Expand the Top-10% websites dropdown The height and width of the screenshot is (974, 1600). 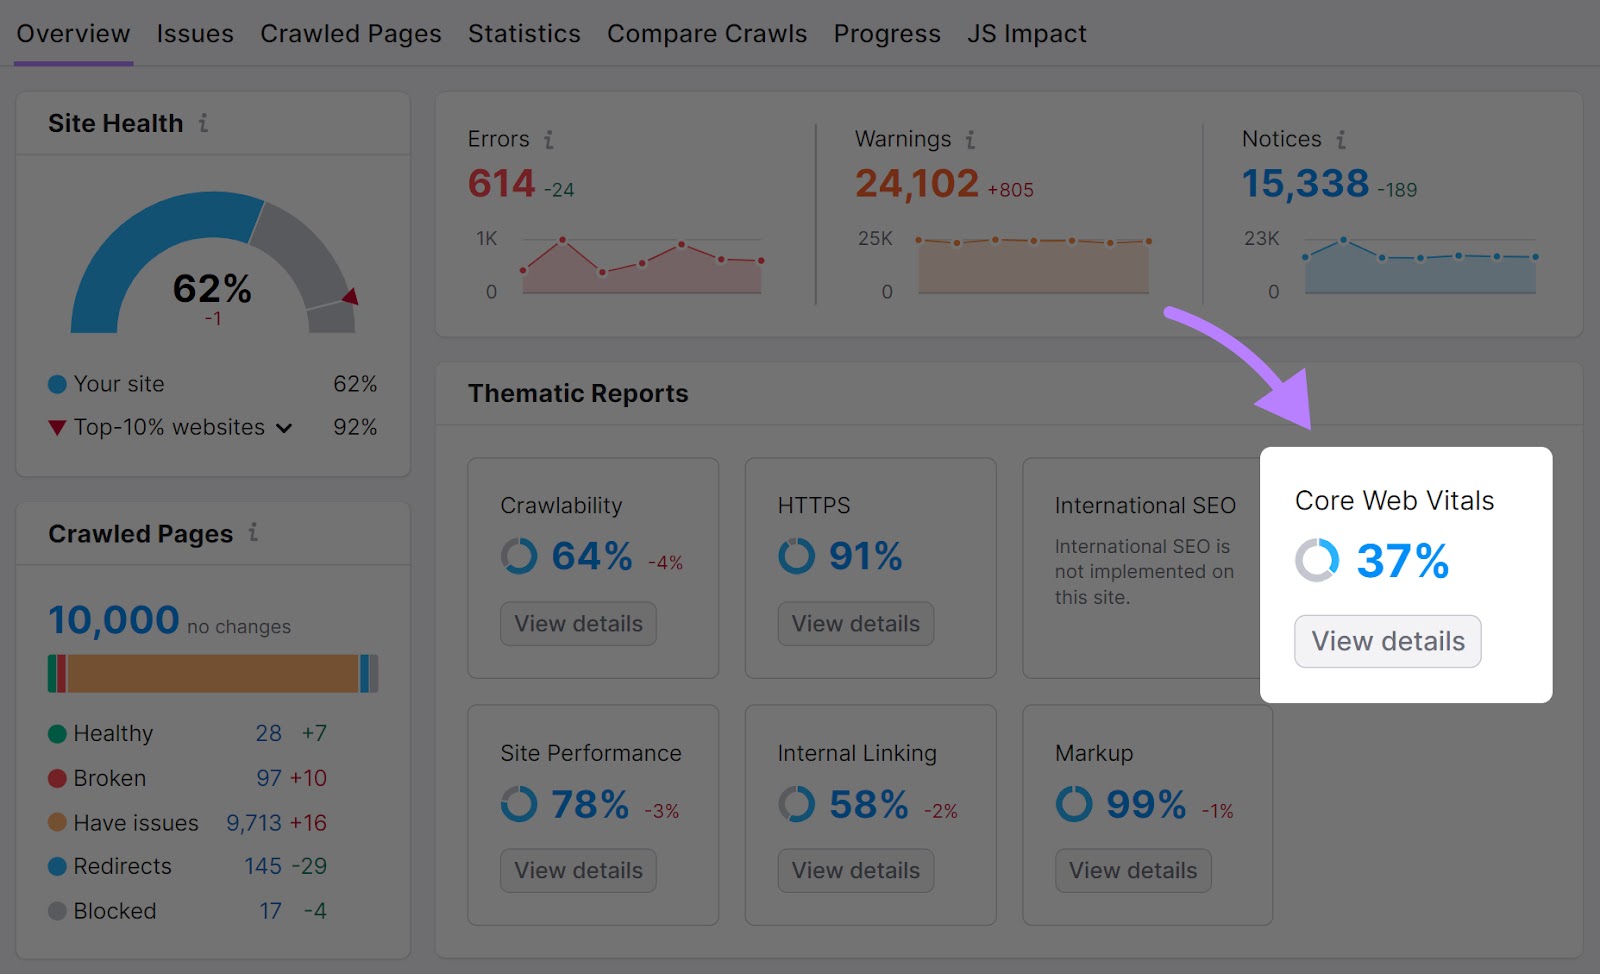(x=286, y=427)
